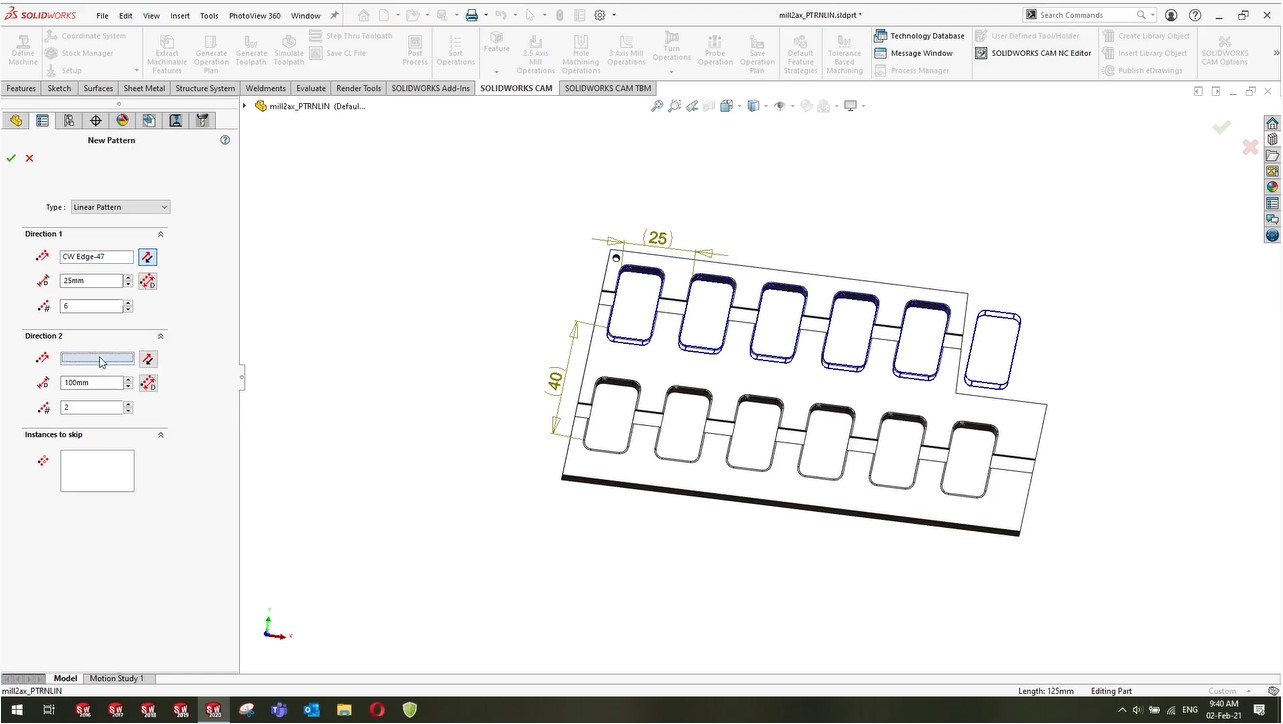Open the New Pattern help icon

[225, 140]
